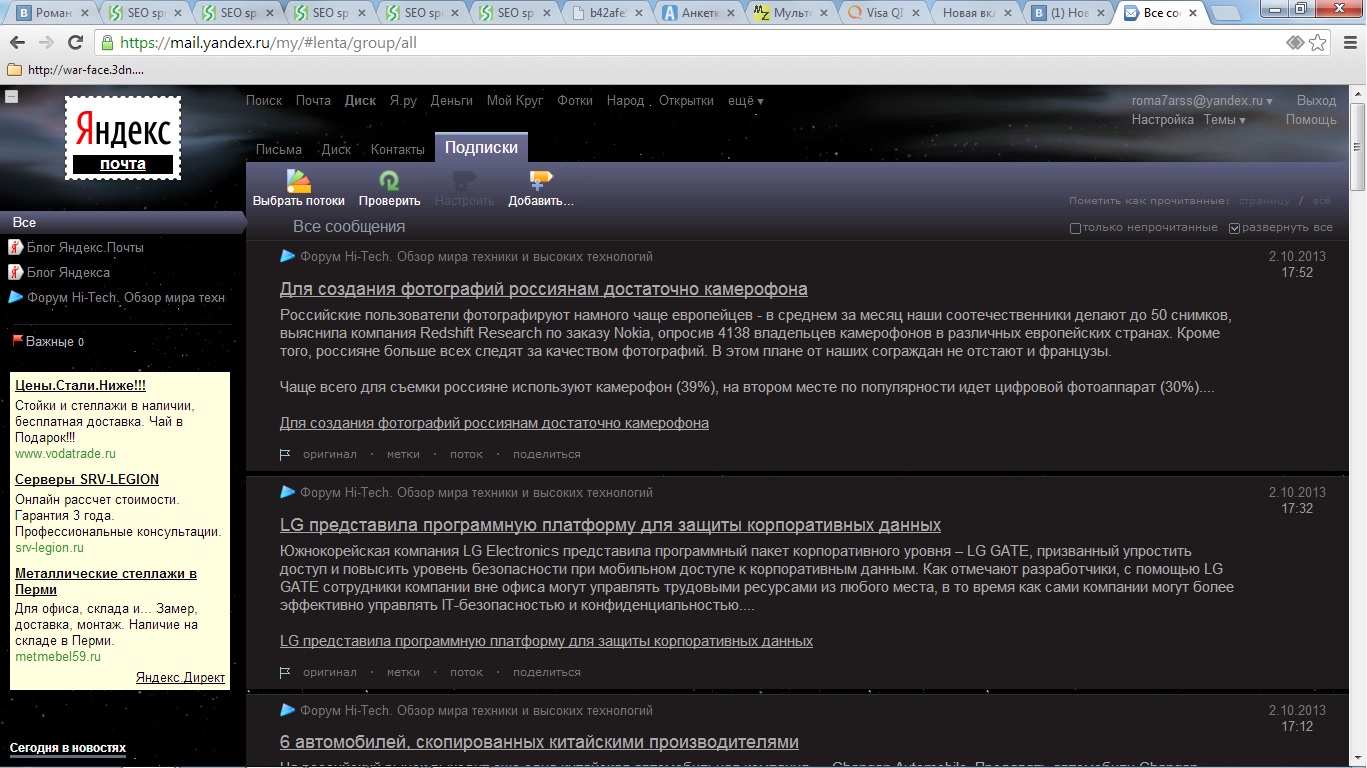Open roma7arss@yandex.ru account dropdown
The image size is (1367, 768).
coord(1202,101)
